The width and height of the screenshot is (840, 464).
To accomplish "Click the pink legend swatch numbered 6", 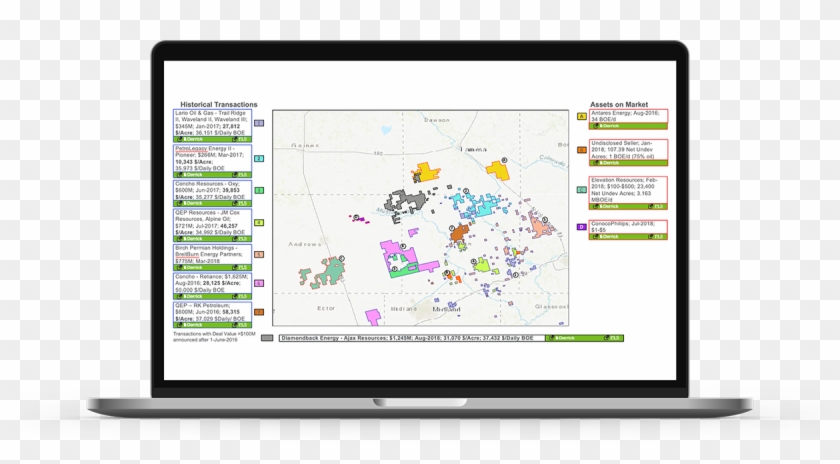I will (x=258, y=283).
